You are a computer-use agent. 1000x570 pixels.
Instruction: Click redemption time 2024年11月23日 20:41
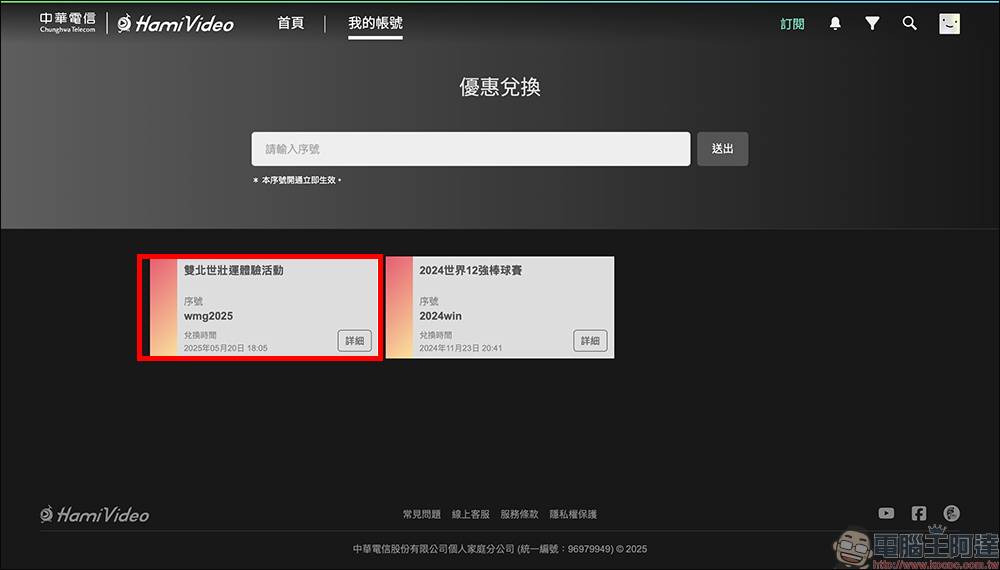(x=460, y=348)
